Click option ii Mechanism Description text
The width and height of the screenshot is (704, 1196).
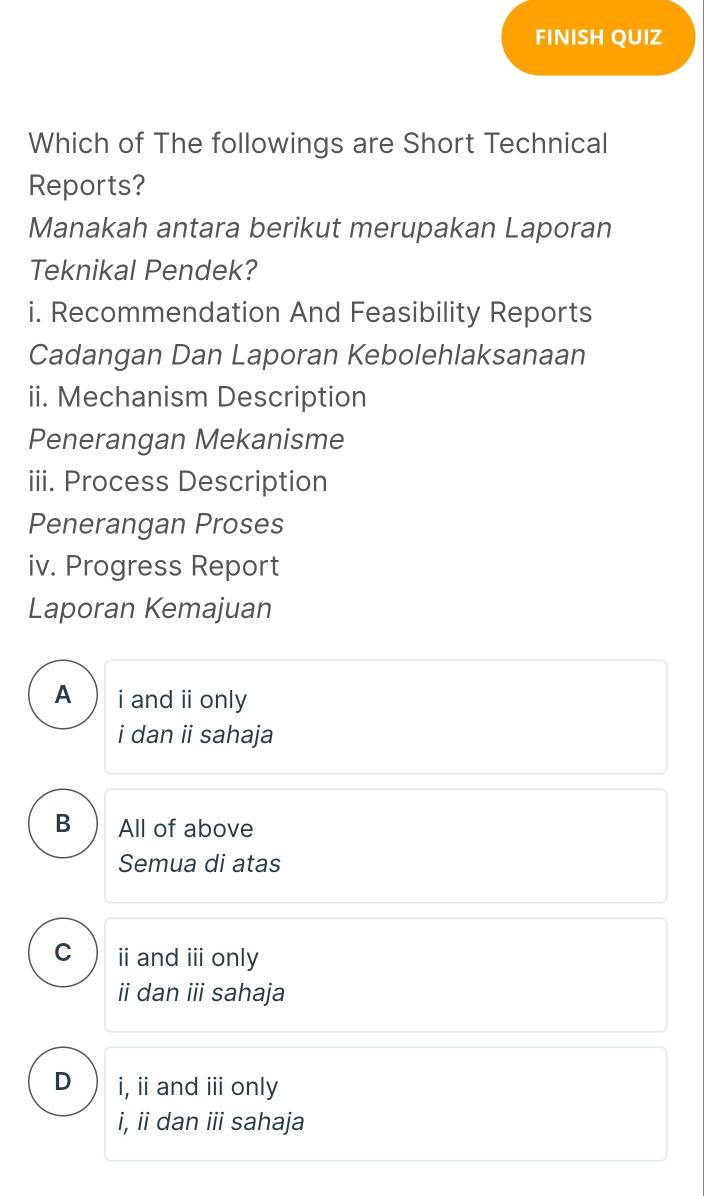click(197, 397)
